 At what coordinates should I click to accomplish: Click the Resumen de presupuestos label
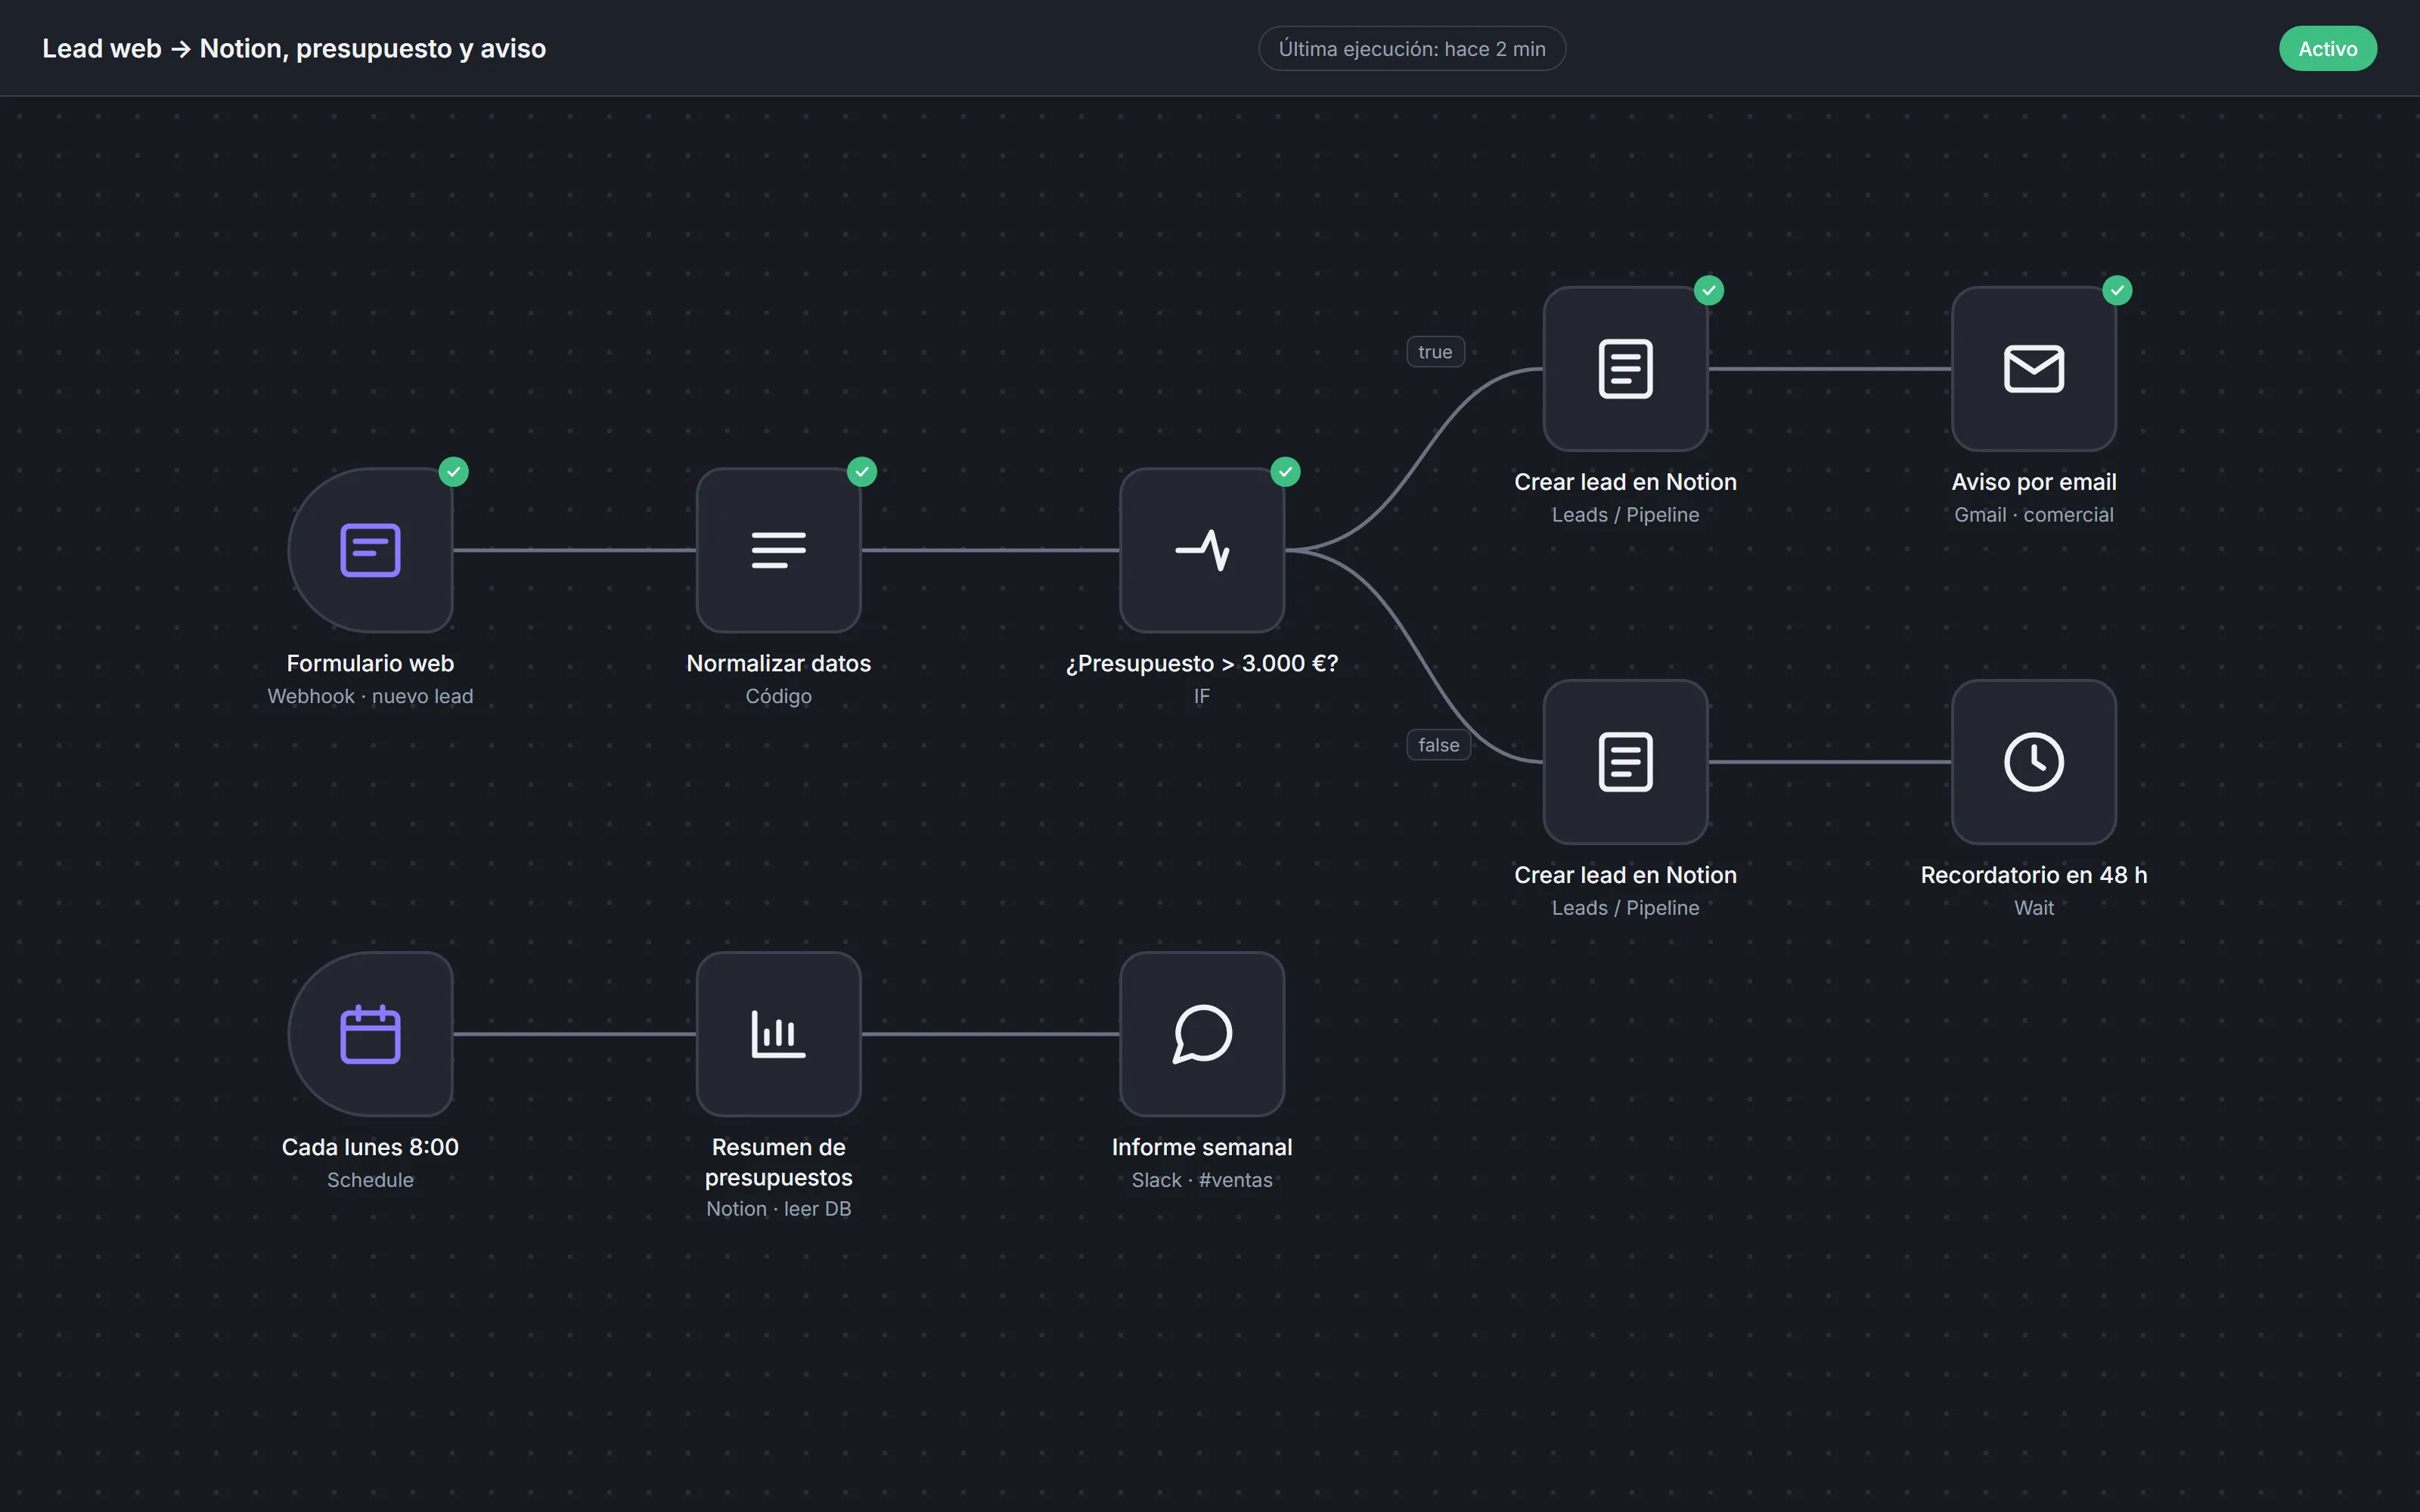[x=778, y=1162]
